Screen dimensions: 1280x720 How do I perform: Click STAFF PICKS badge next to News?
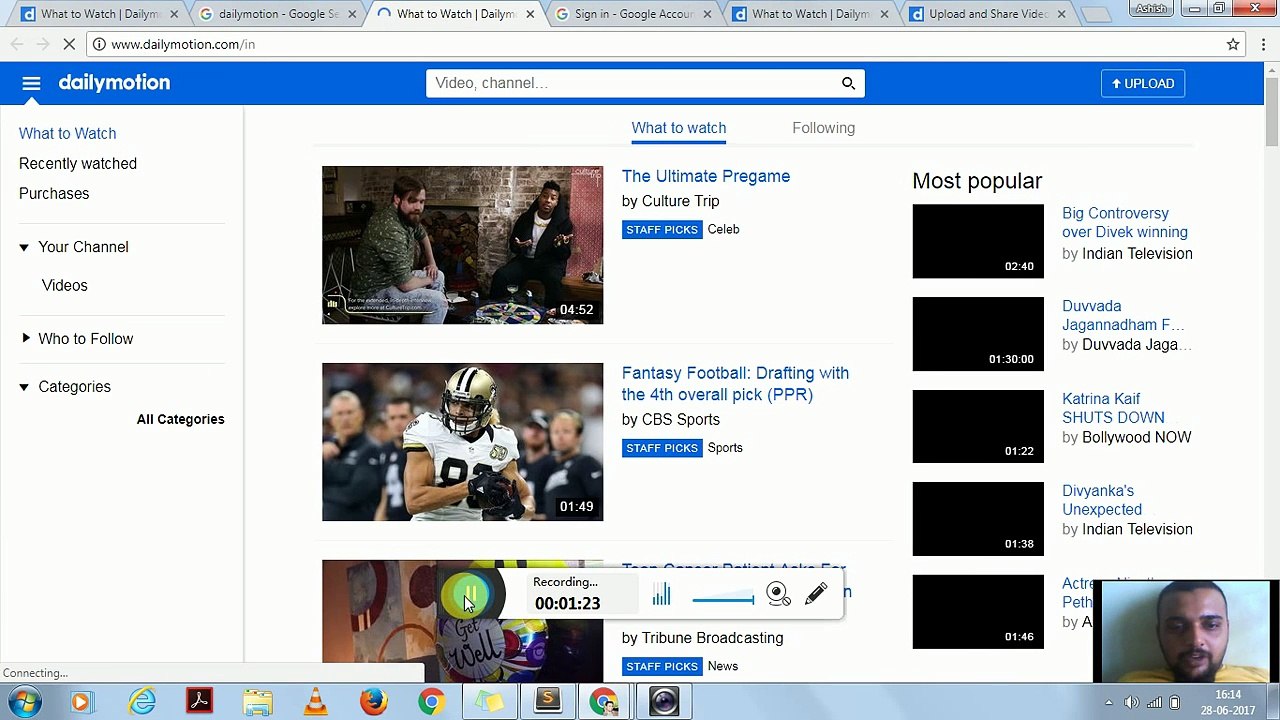[x=662, y=666]
